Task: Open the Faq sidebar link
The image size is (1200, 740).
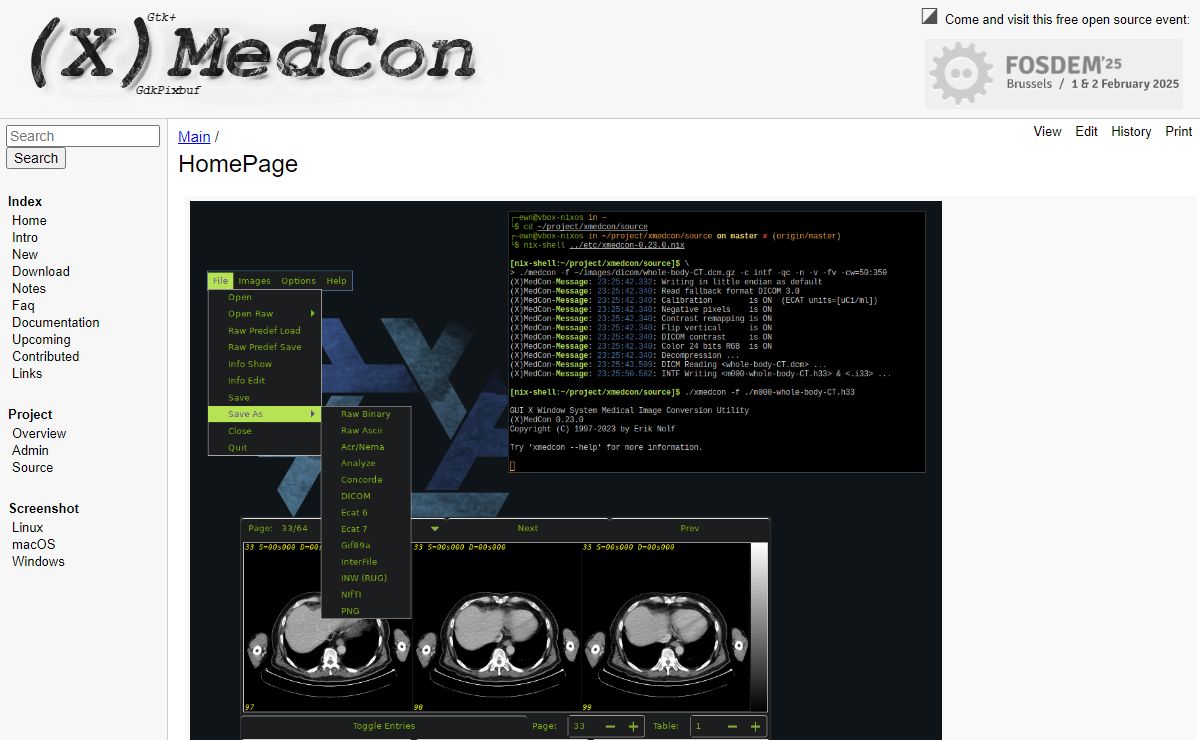Action: click(23, 305)
